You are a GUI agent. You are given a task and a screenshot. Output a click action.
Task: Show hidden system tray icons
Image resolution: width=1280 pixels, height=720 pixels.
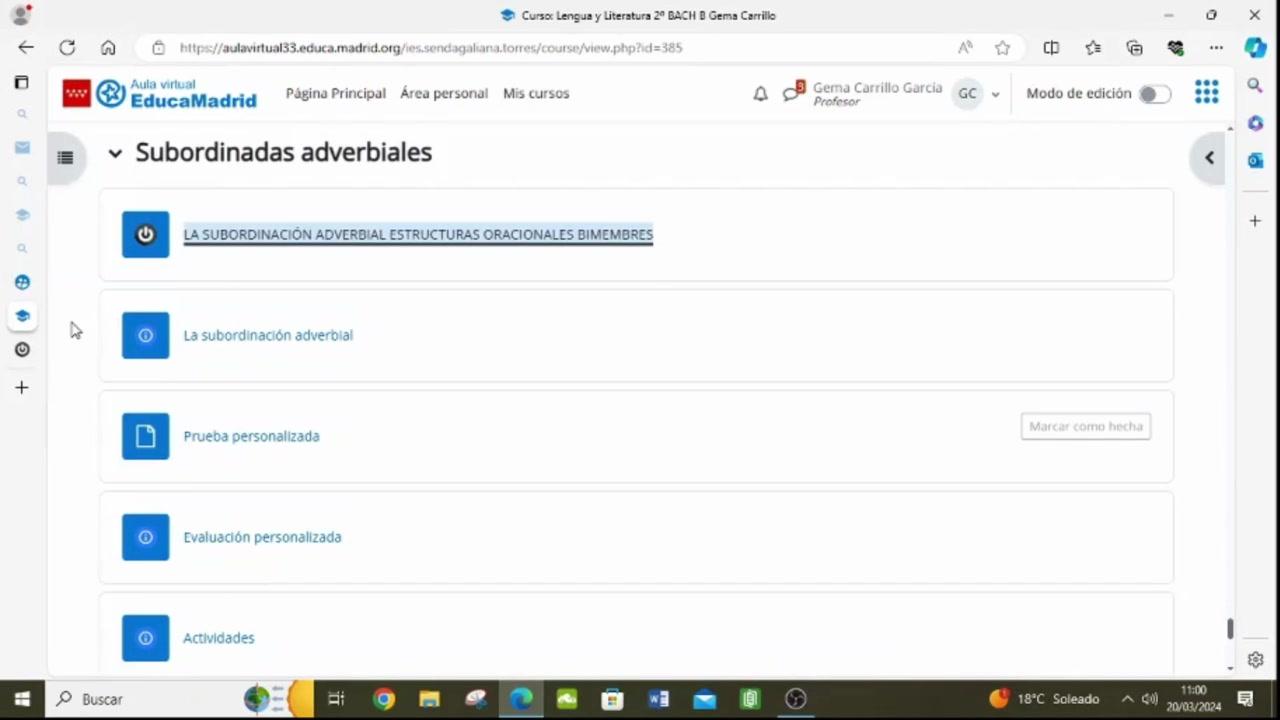click(x=1127, y=699)
